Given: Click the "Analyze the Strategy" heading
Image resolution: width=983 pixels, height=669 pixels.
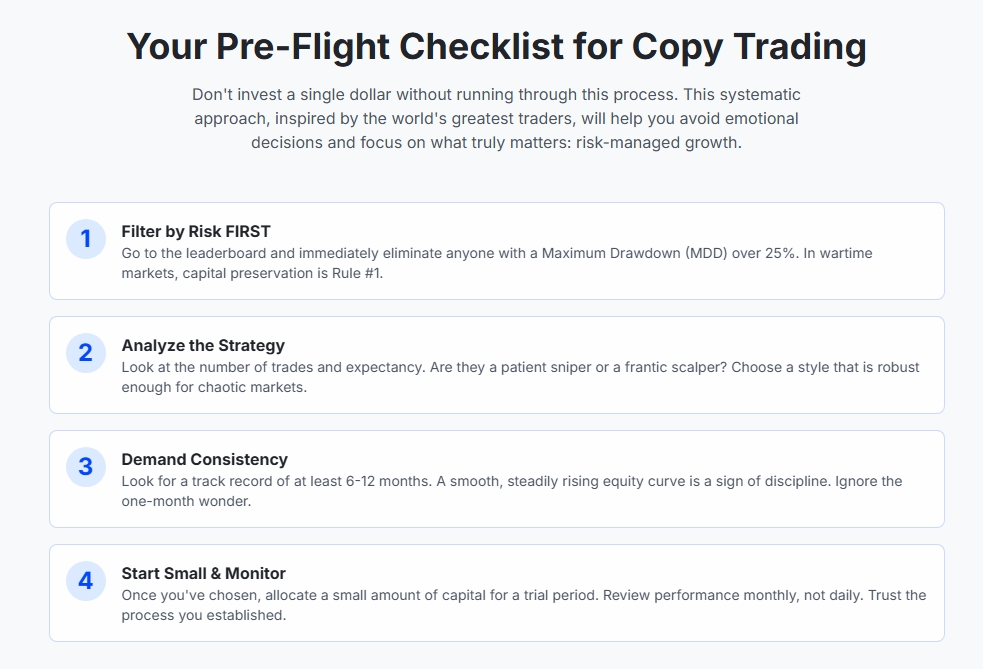Looking at the screenshot, I should point(203,345).
